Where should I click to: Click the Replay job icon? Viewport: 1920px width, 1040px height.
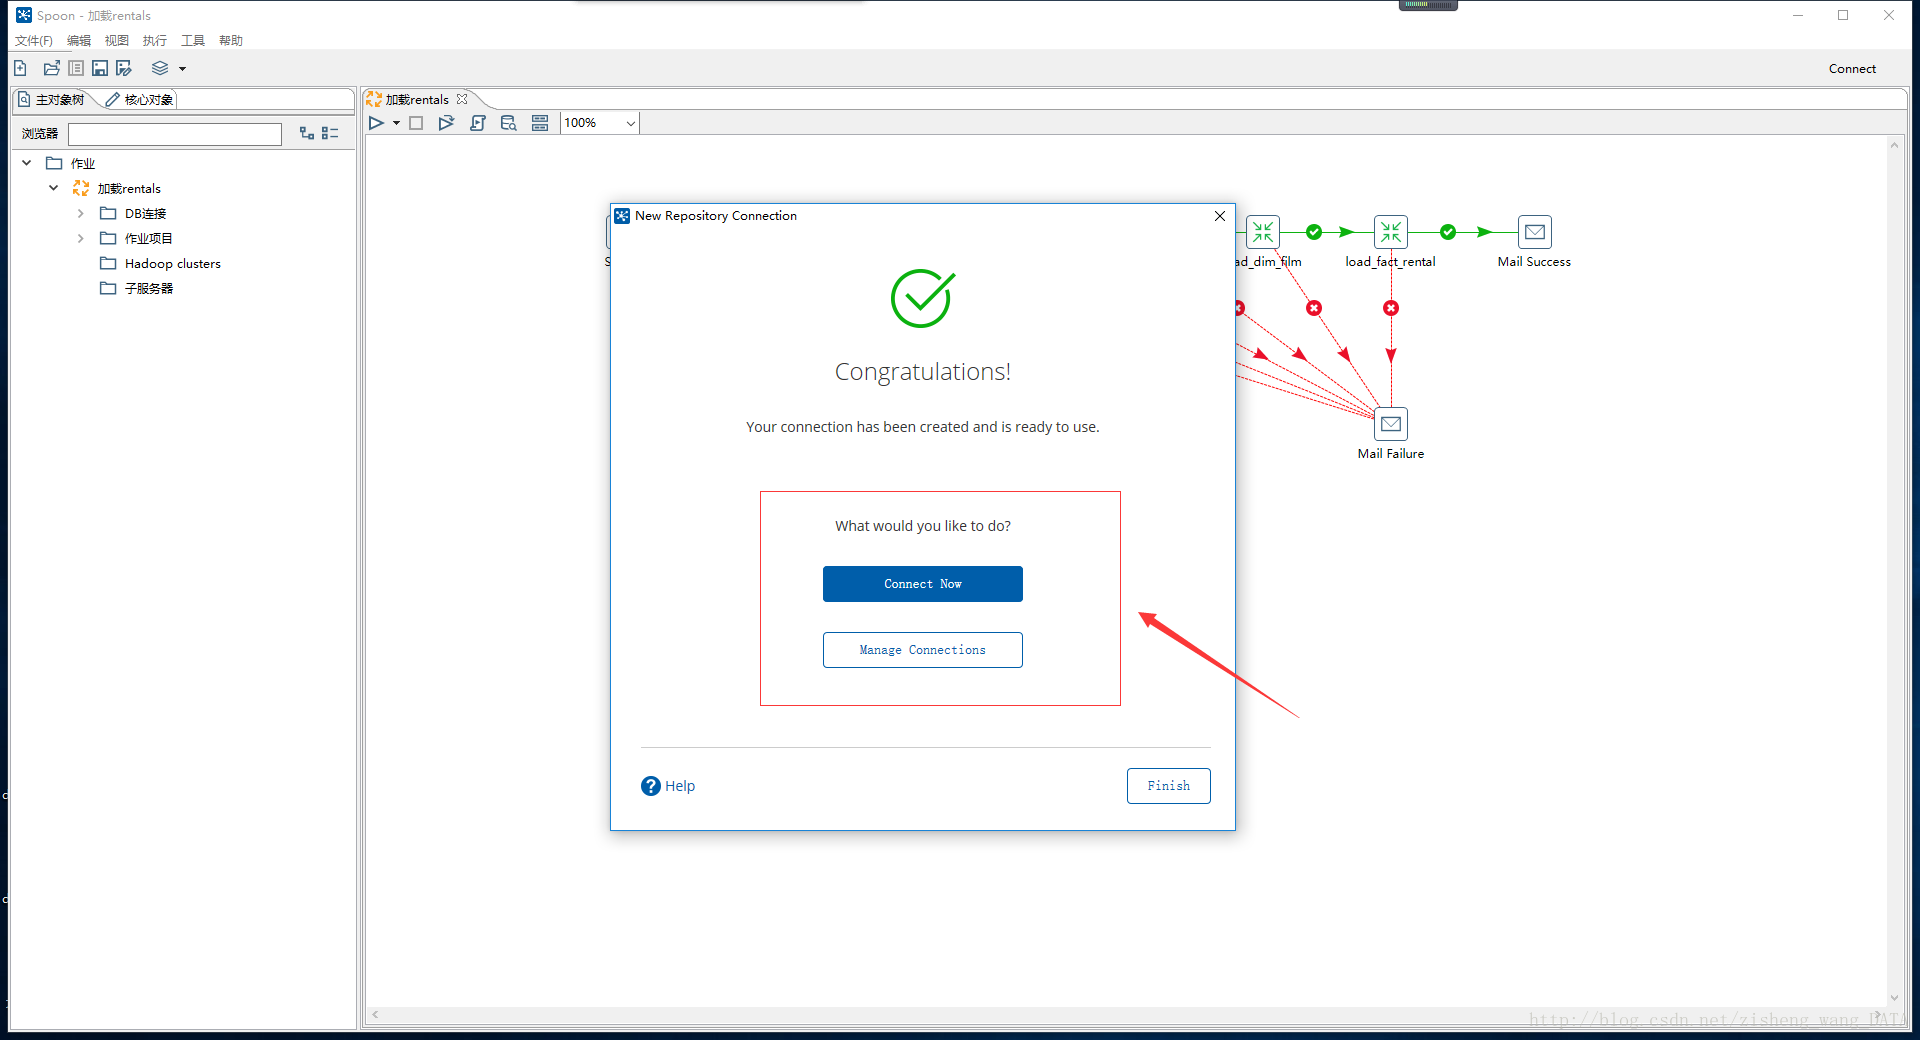point(446,123)
